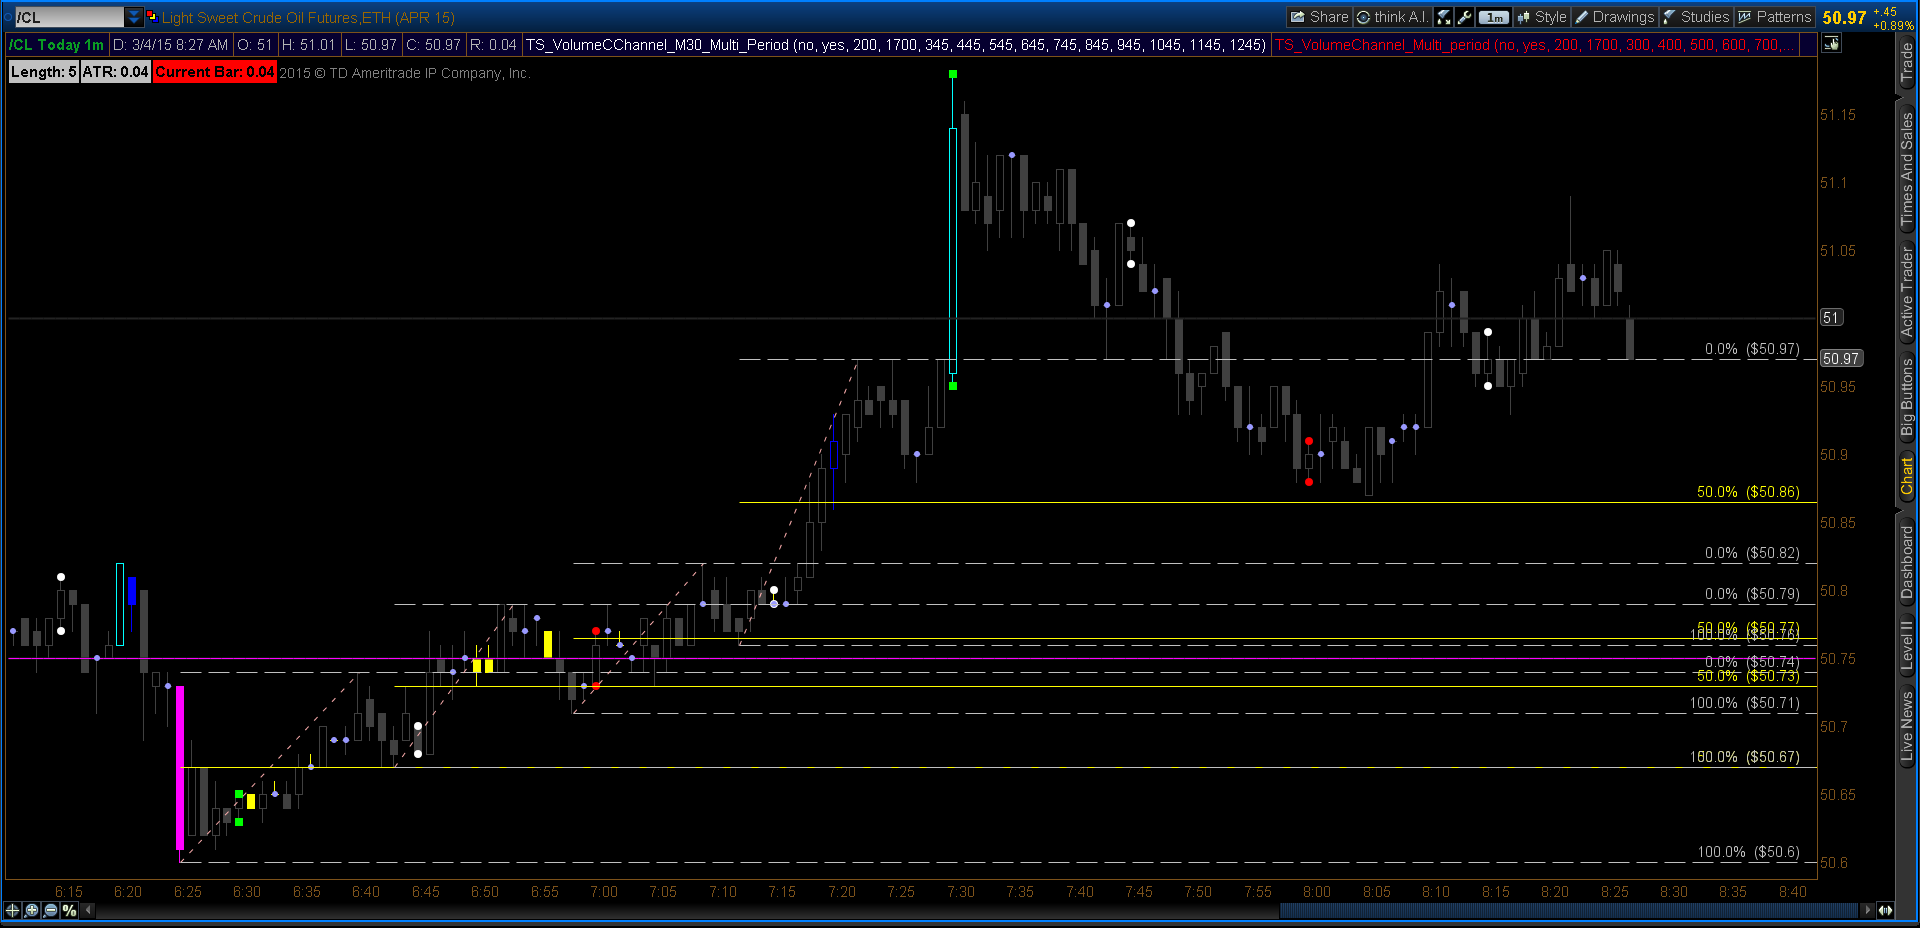Click the red Current Bar: 0.04 label
Screen dimensions: 1920x928
215,72
